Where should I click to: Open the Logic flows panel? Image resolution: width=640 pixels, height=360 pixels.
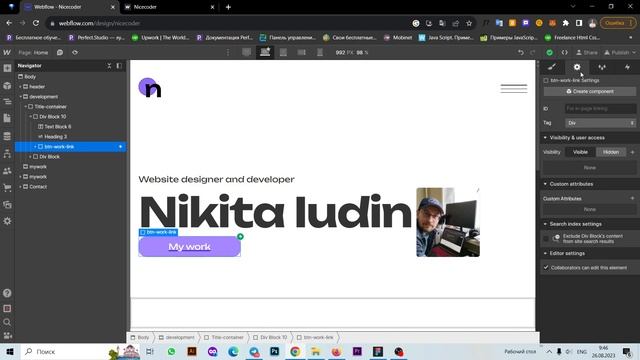7,153
